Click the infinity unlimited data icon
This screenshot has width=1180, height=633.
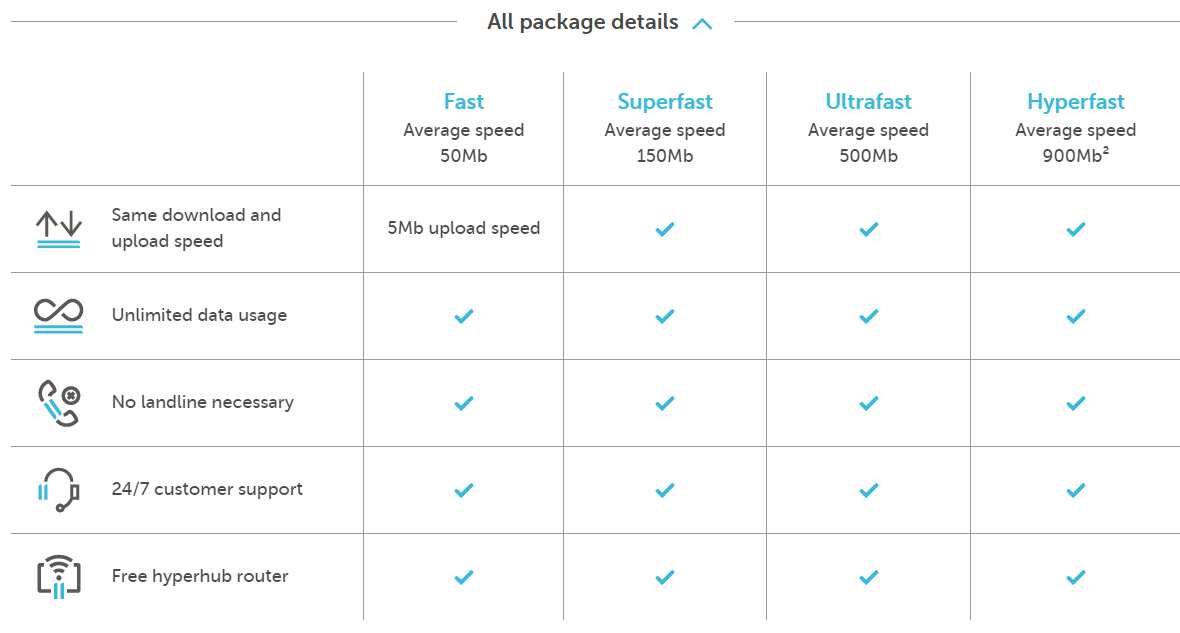point(58,315)
